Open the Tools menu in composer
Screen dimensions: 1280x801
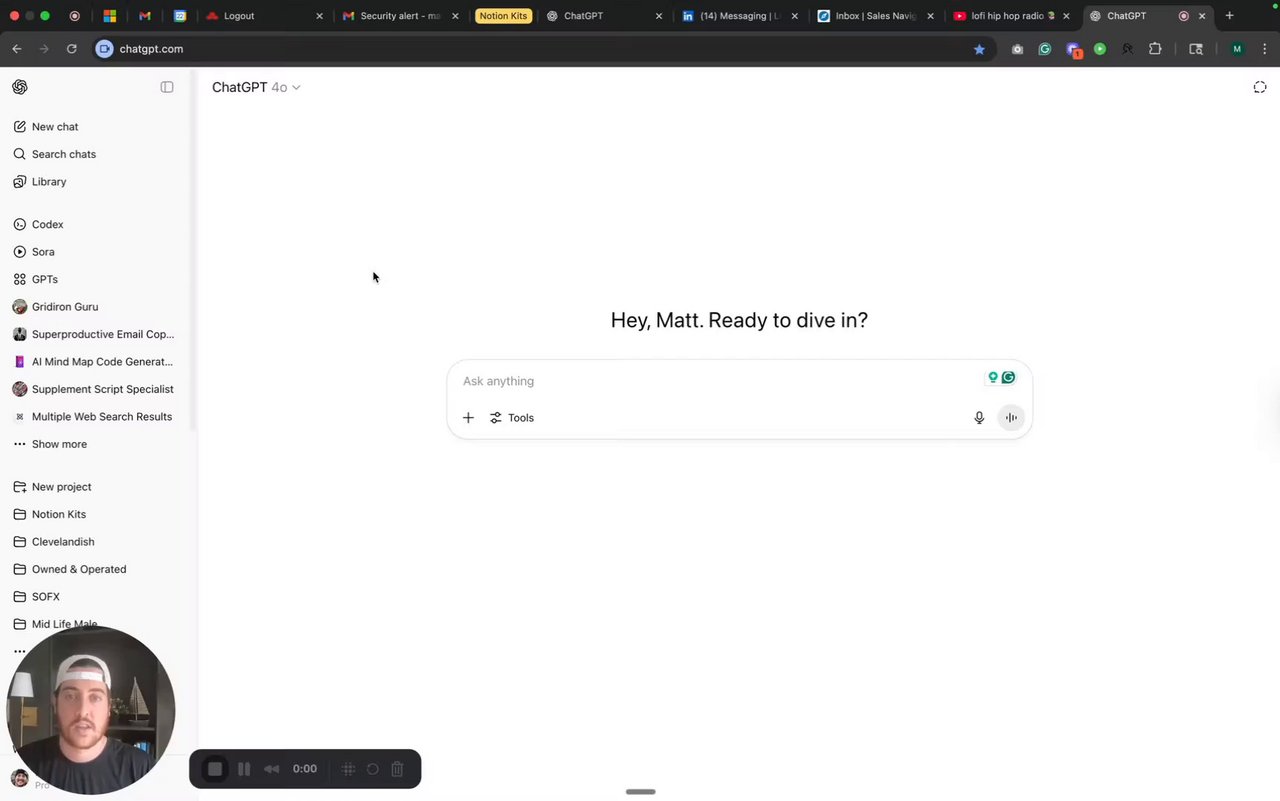click(x=512, y=418)
